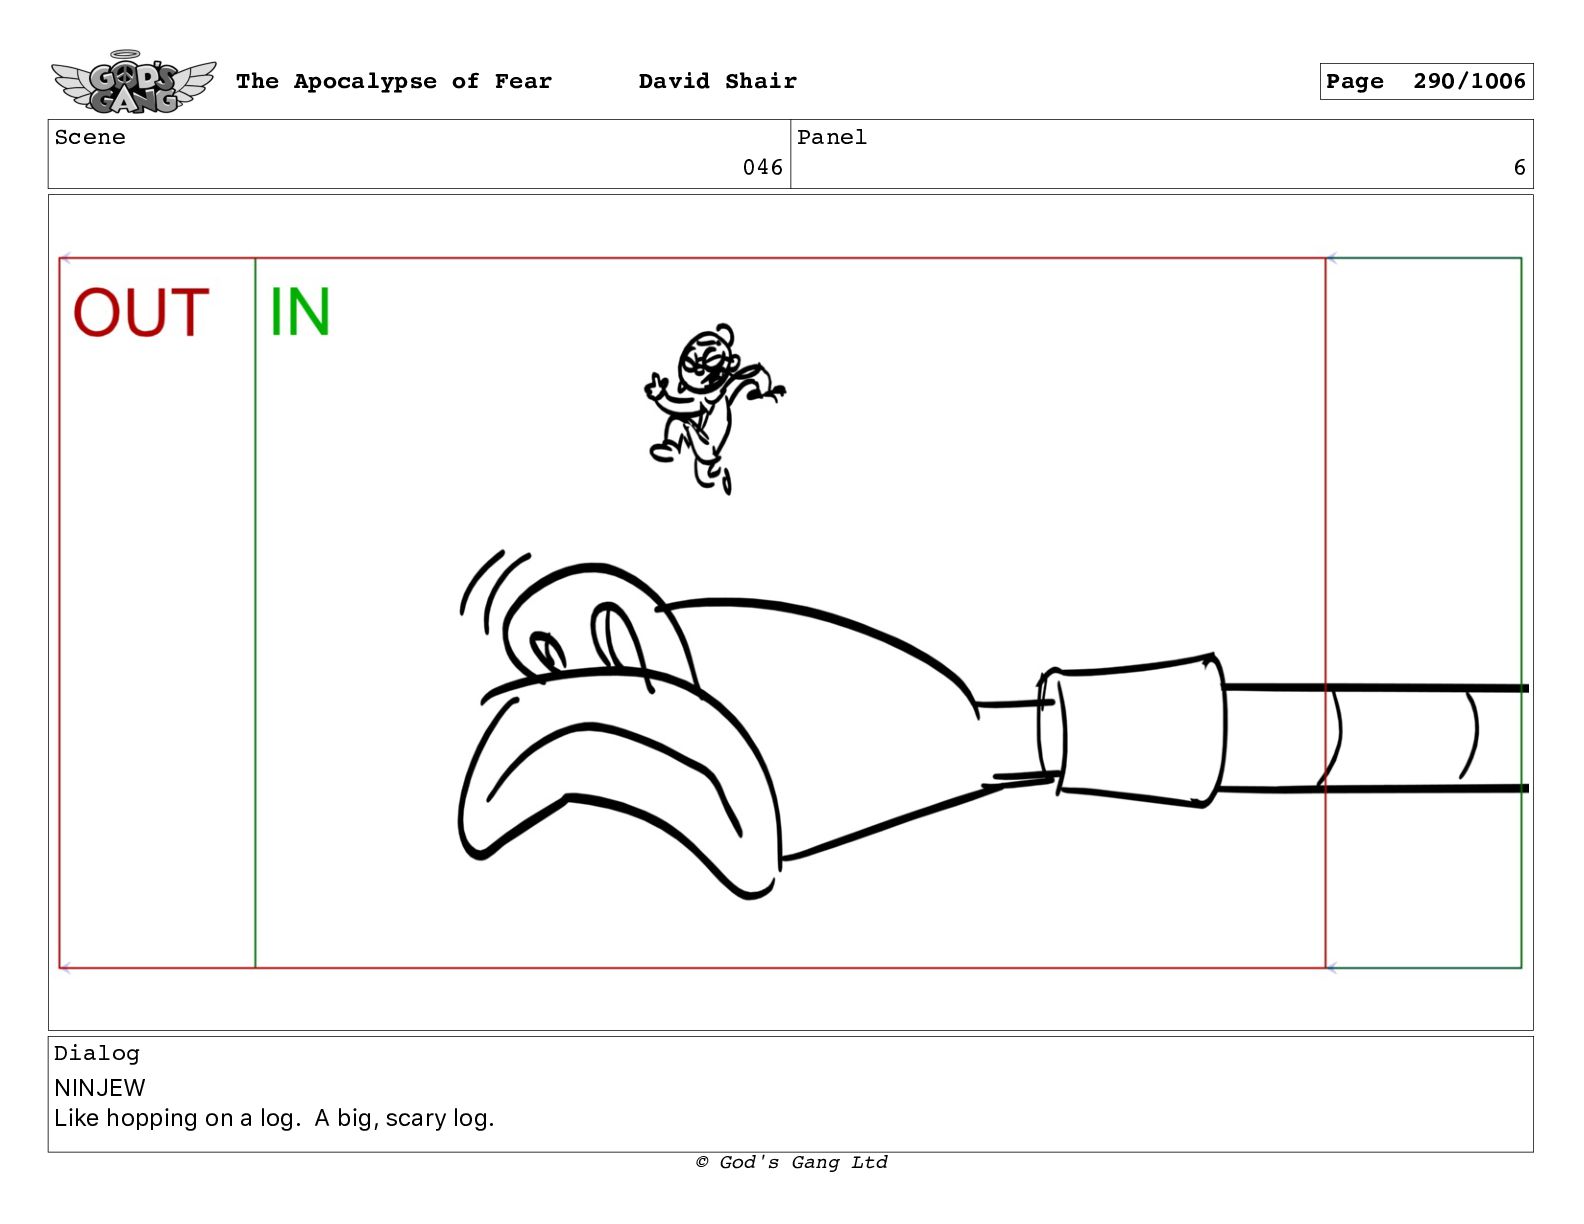
Task: Click the dialog line 'Like hopping on a log'
Action: click(177, 1118)
